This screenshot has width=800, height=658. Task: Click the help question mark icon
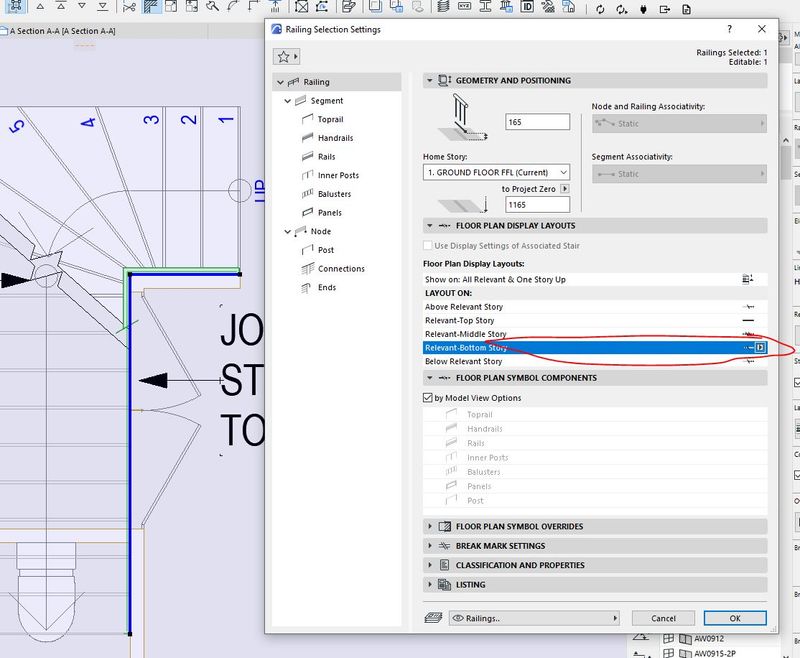729,30
